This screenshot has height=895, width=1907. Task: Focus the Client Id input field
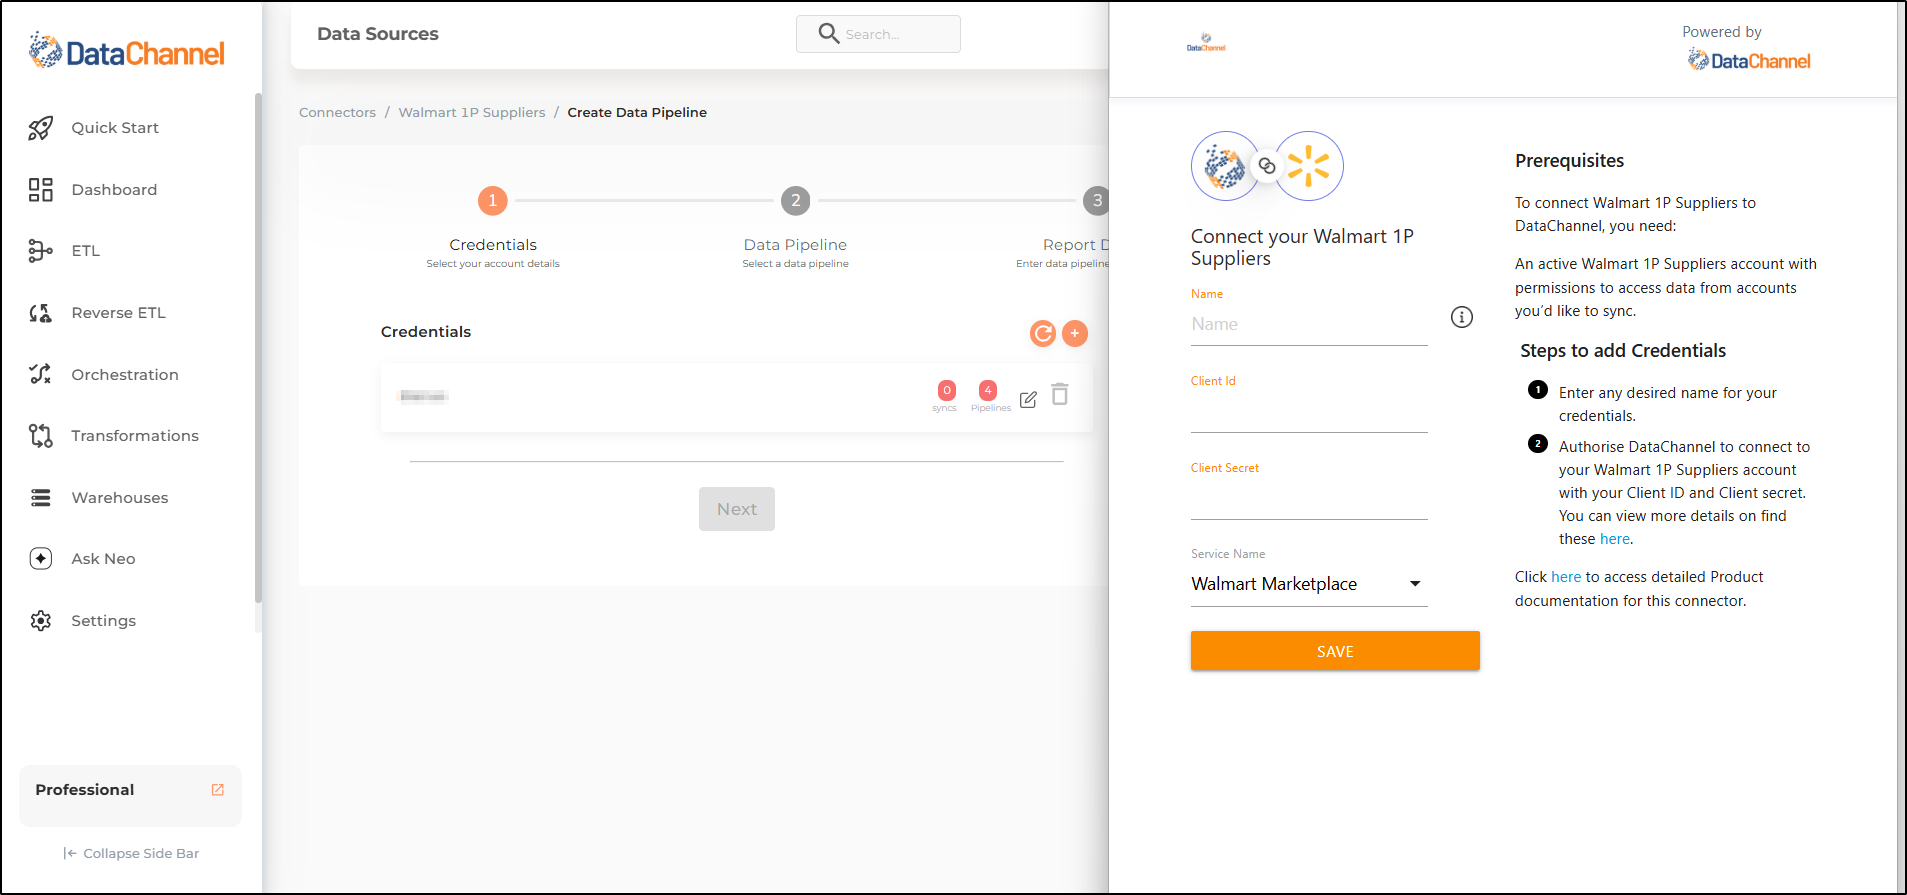(1309, 411)
